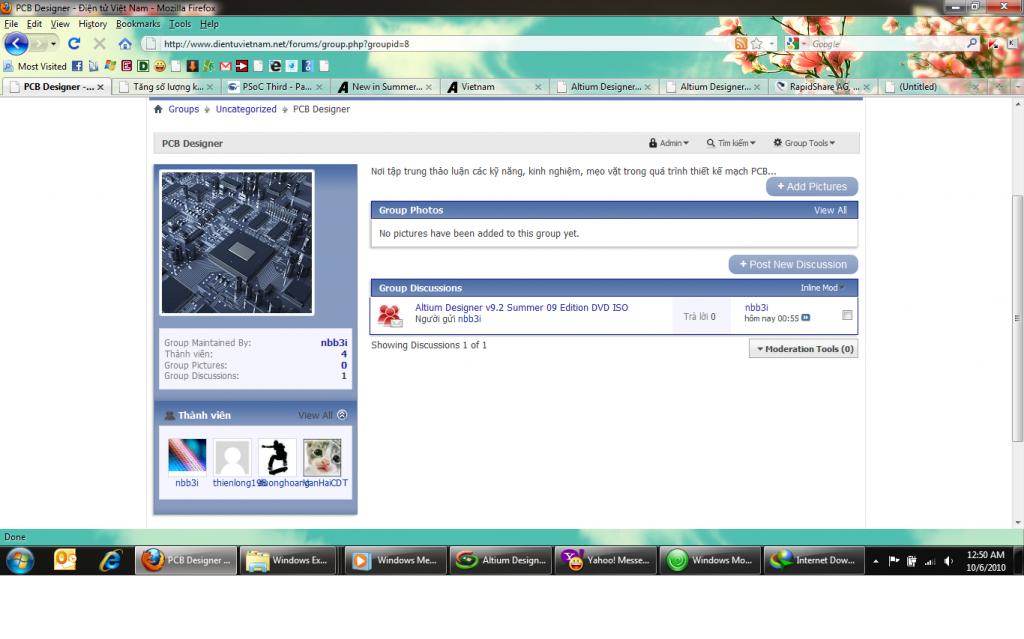Open the Bookmarks menu
Screen dimensions: 1024x639
pyautogui.click(x=138, y=24)
